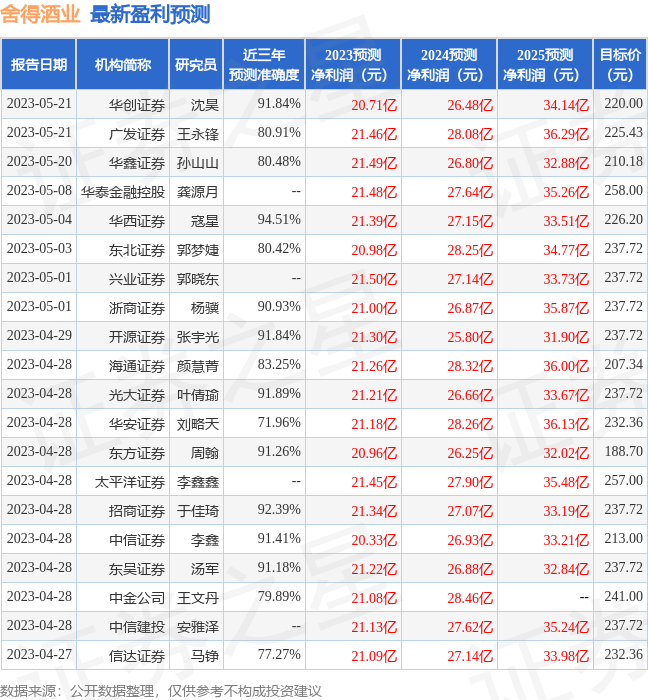Click 华泰金融控股 institution cell
Viewport: 648px width, 700px height.
(123, 192)
